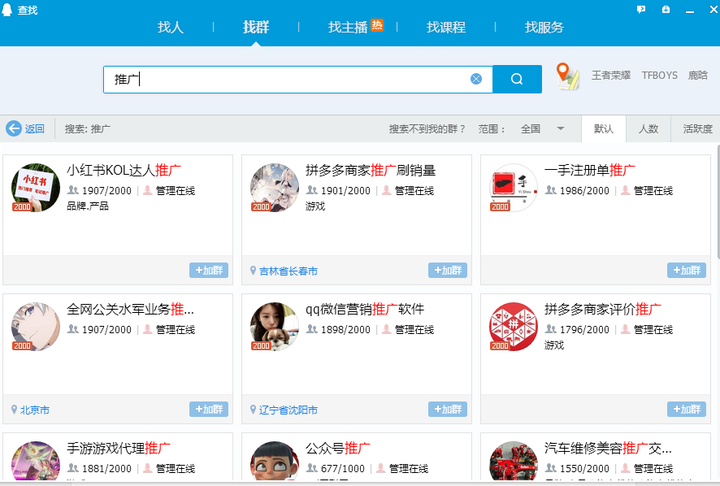Viewport: 720px width, 486px height.
Task: Join 一手注册单推广 with +加群
Action: click(x=686, y=270)
